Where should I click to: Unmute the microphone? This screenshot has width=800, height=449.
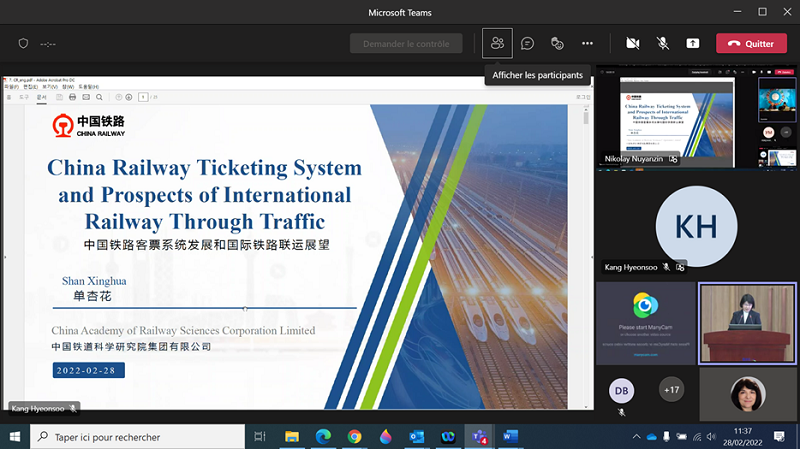pos(662,43)
